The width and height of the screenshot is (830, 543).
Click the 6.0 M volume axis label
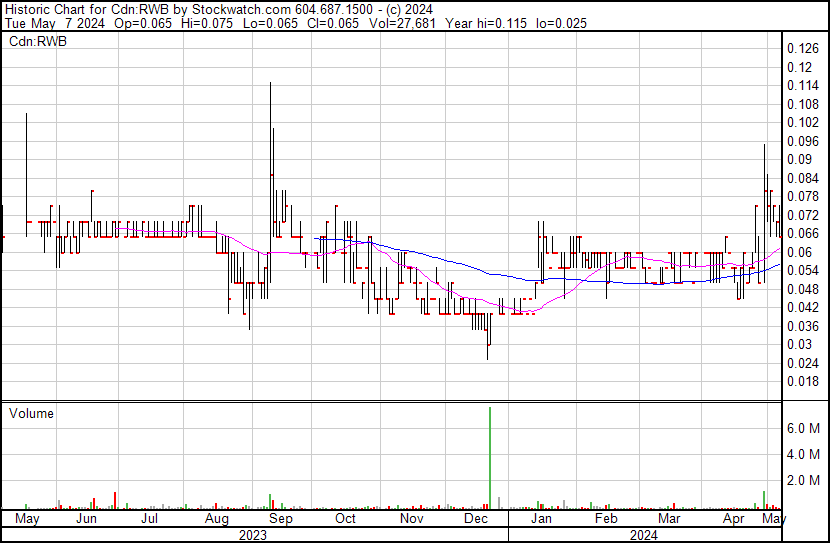pos(804,427)
